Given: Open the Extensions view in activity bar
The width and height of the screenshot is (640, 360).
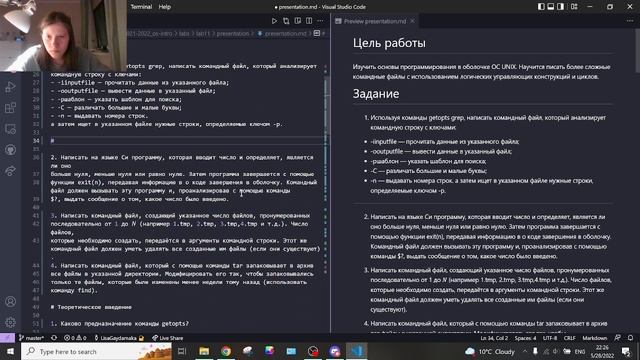Looking at the screenshot, I should tap(11, 108).
